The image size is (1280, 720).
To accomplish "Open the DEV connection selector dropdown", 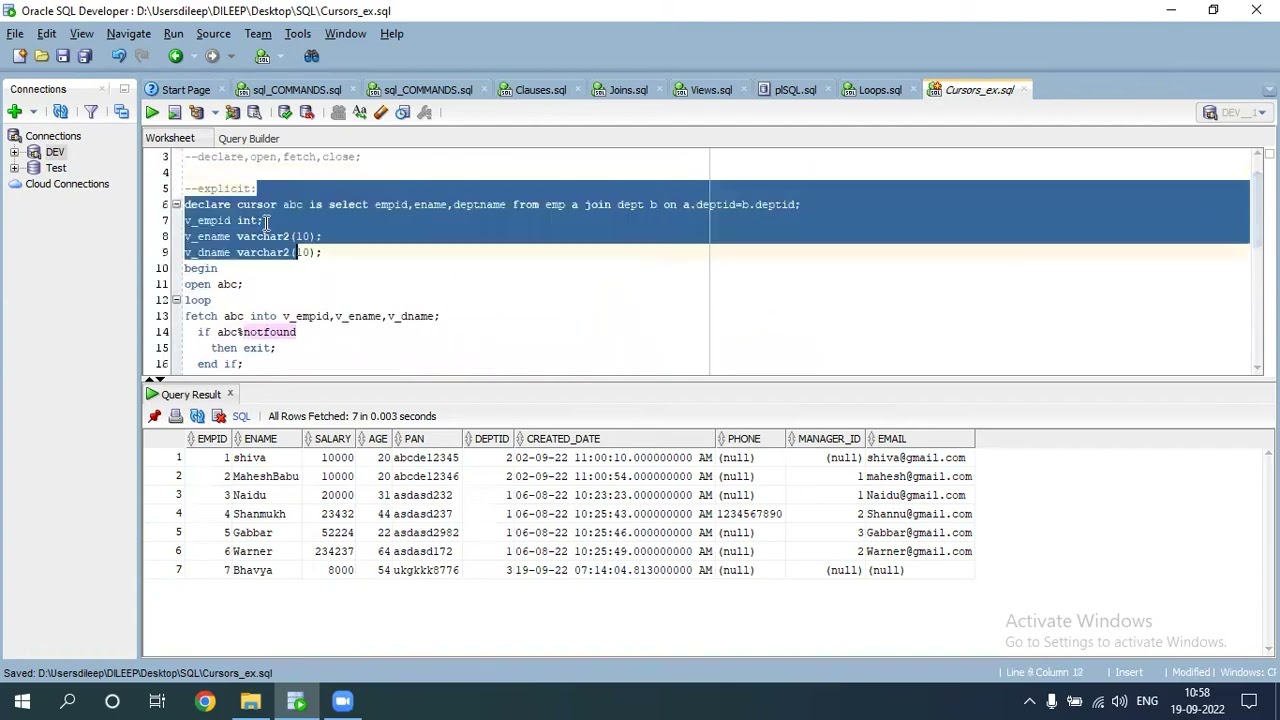I will (1237, 113).
